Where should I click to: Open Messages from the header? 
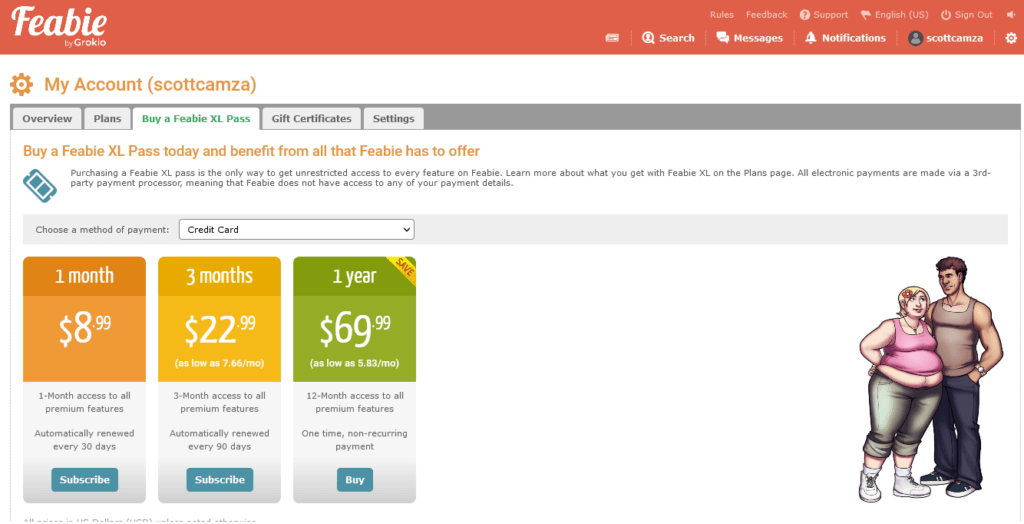point(749,38)
